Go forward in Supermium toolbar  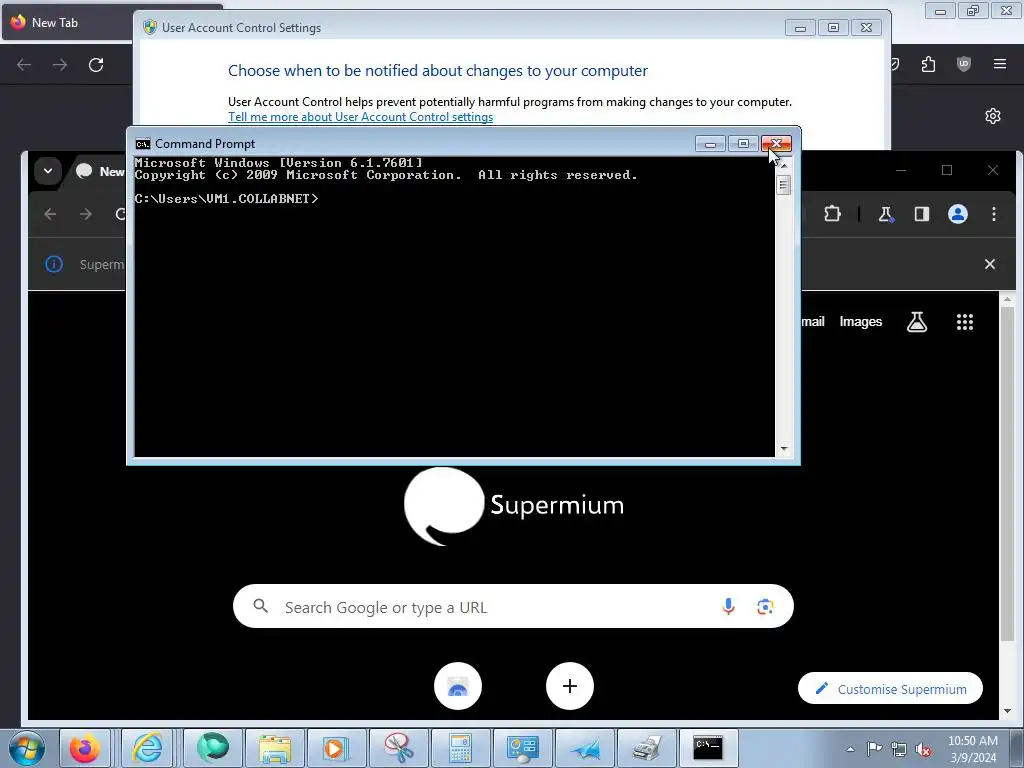click(86, 214)
